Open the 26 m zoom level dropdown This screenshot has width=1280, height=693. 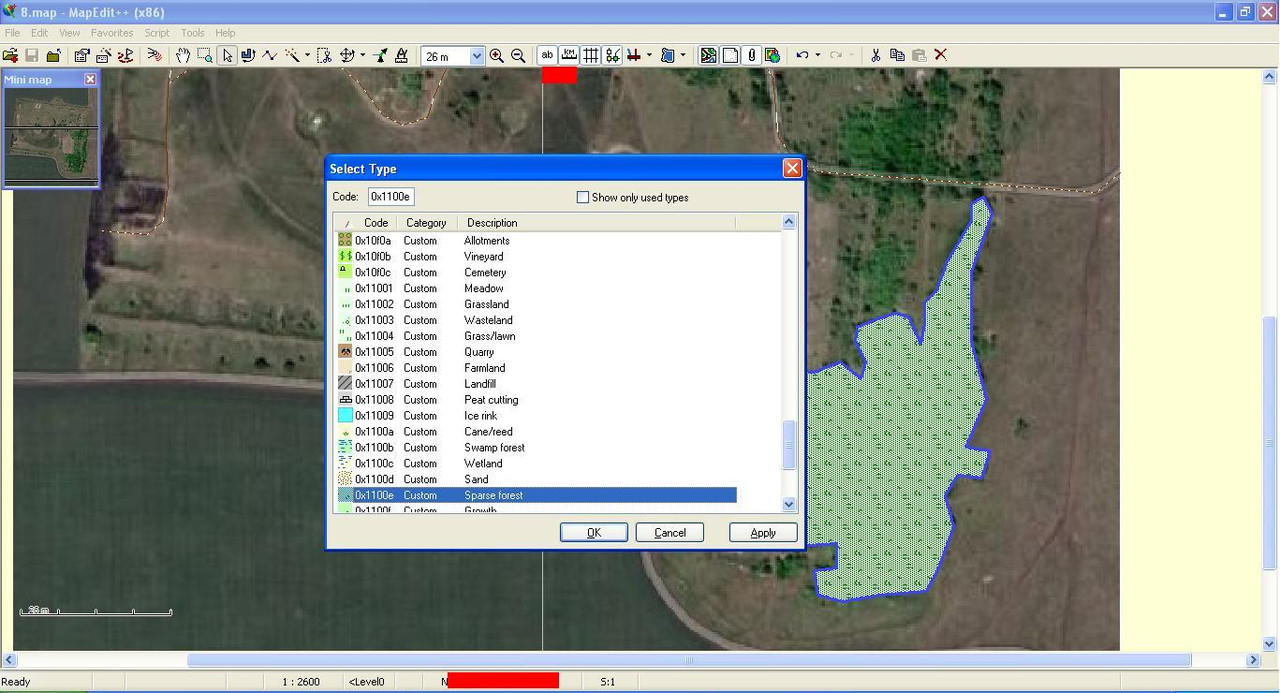click(477, 57)
